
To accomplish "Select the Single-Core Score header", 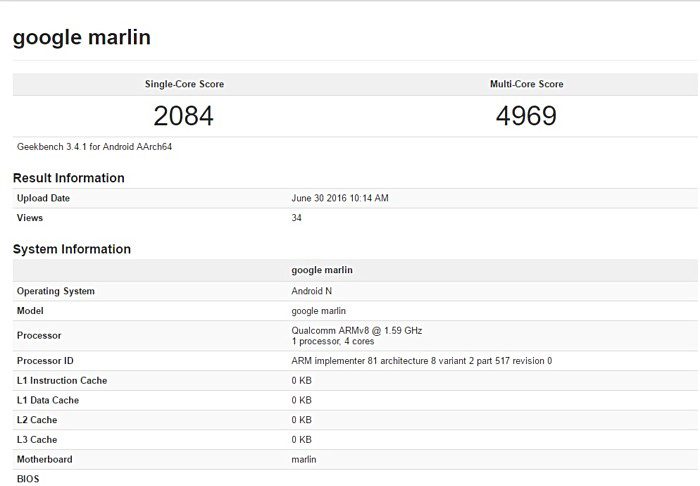I will tap(185, 84).
